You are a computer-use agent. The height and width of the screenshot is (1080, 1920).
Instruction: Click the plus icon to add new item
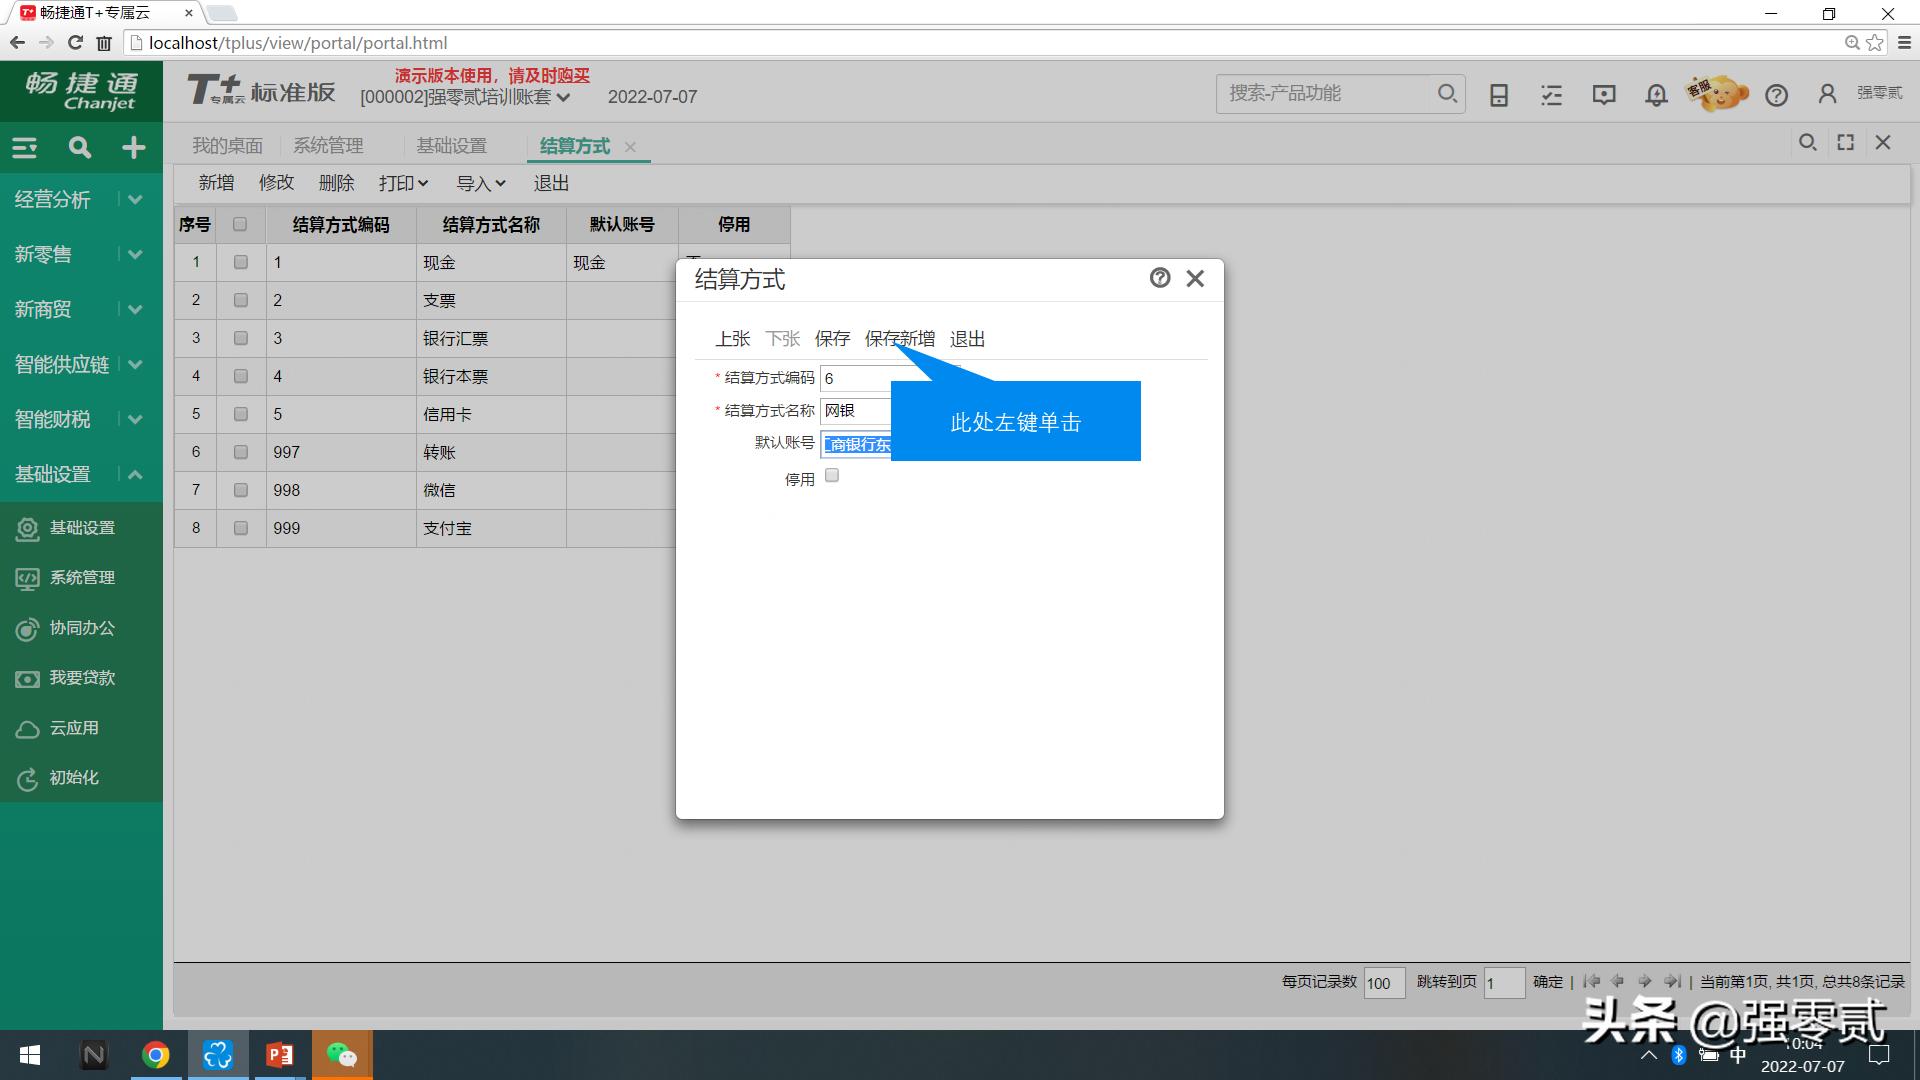tap(133, 147)
